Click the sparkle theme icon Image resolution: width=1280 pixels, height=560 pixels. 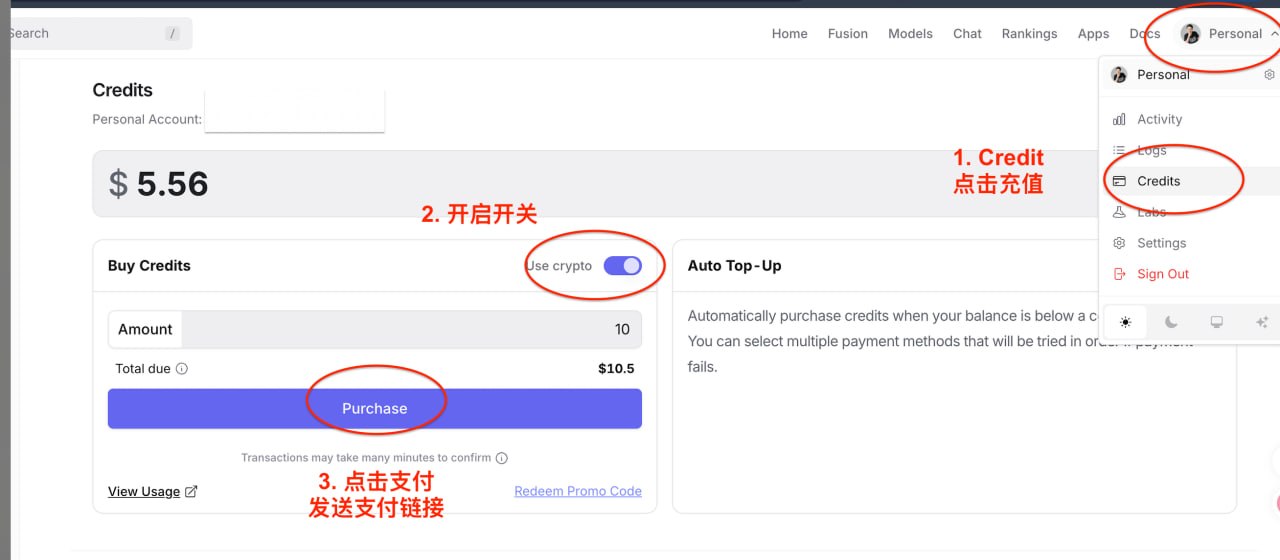coord(1261,322)
